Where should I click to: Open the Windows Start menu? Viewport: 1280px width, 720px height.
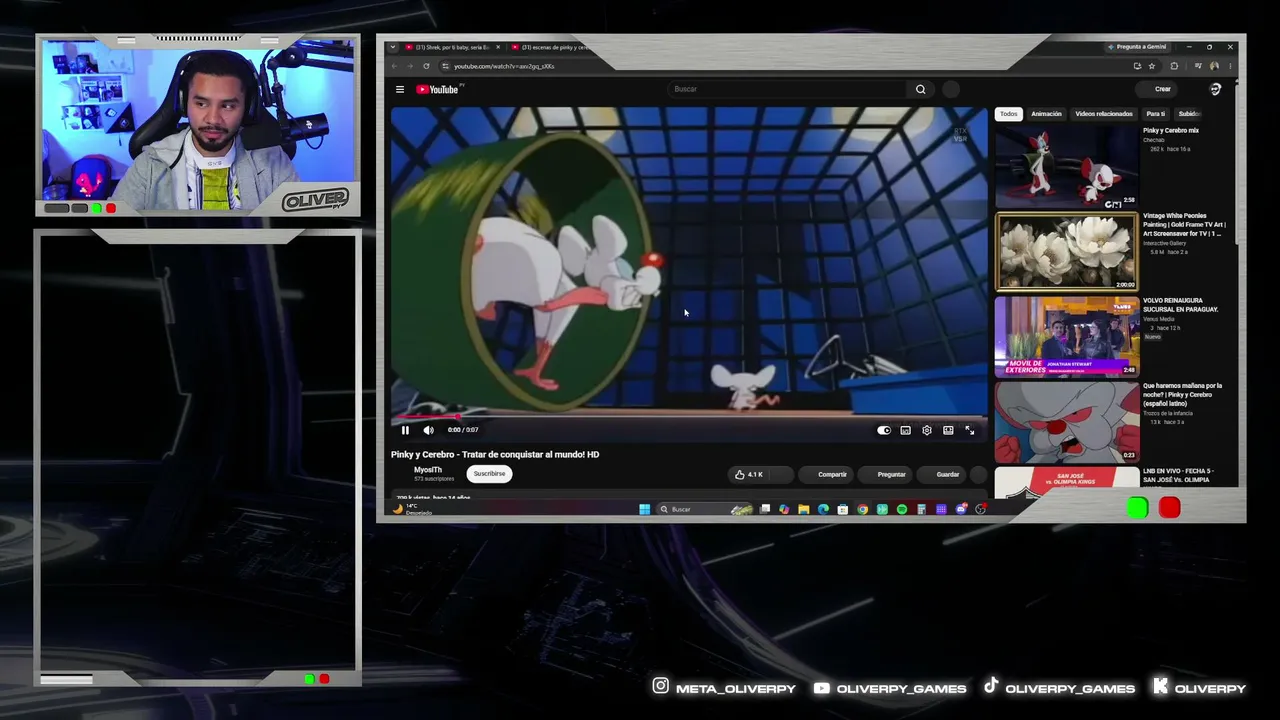click(x=644, y=509)
